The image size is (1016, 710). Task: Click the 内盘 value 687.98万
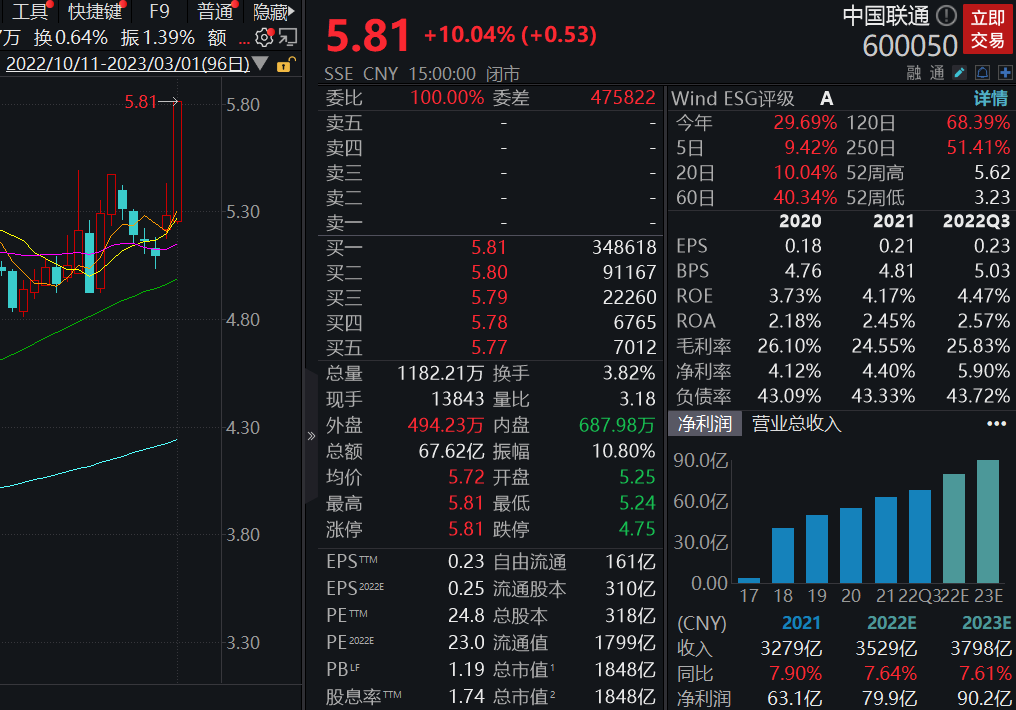617,425
